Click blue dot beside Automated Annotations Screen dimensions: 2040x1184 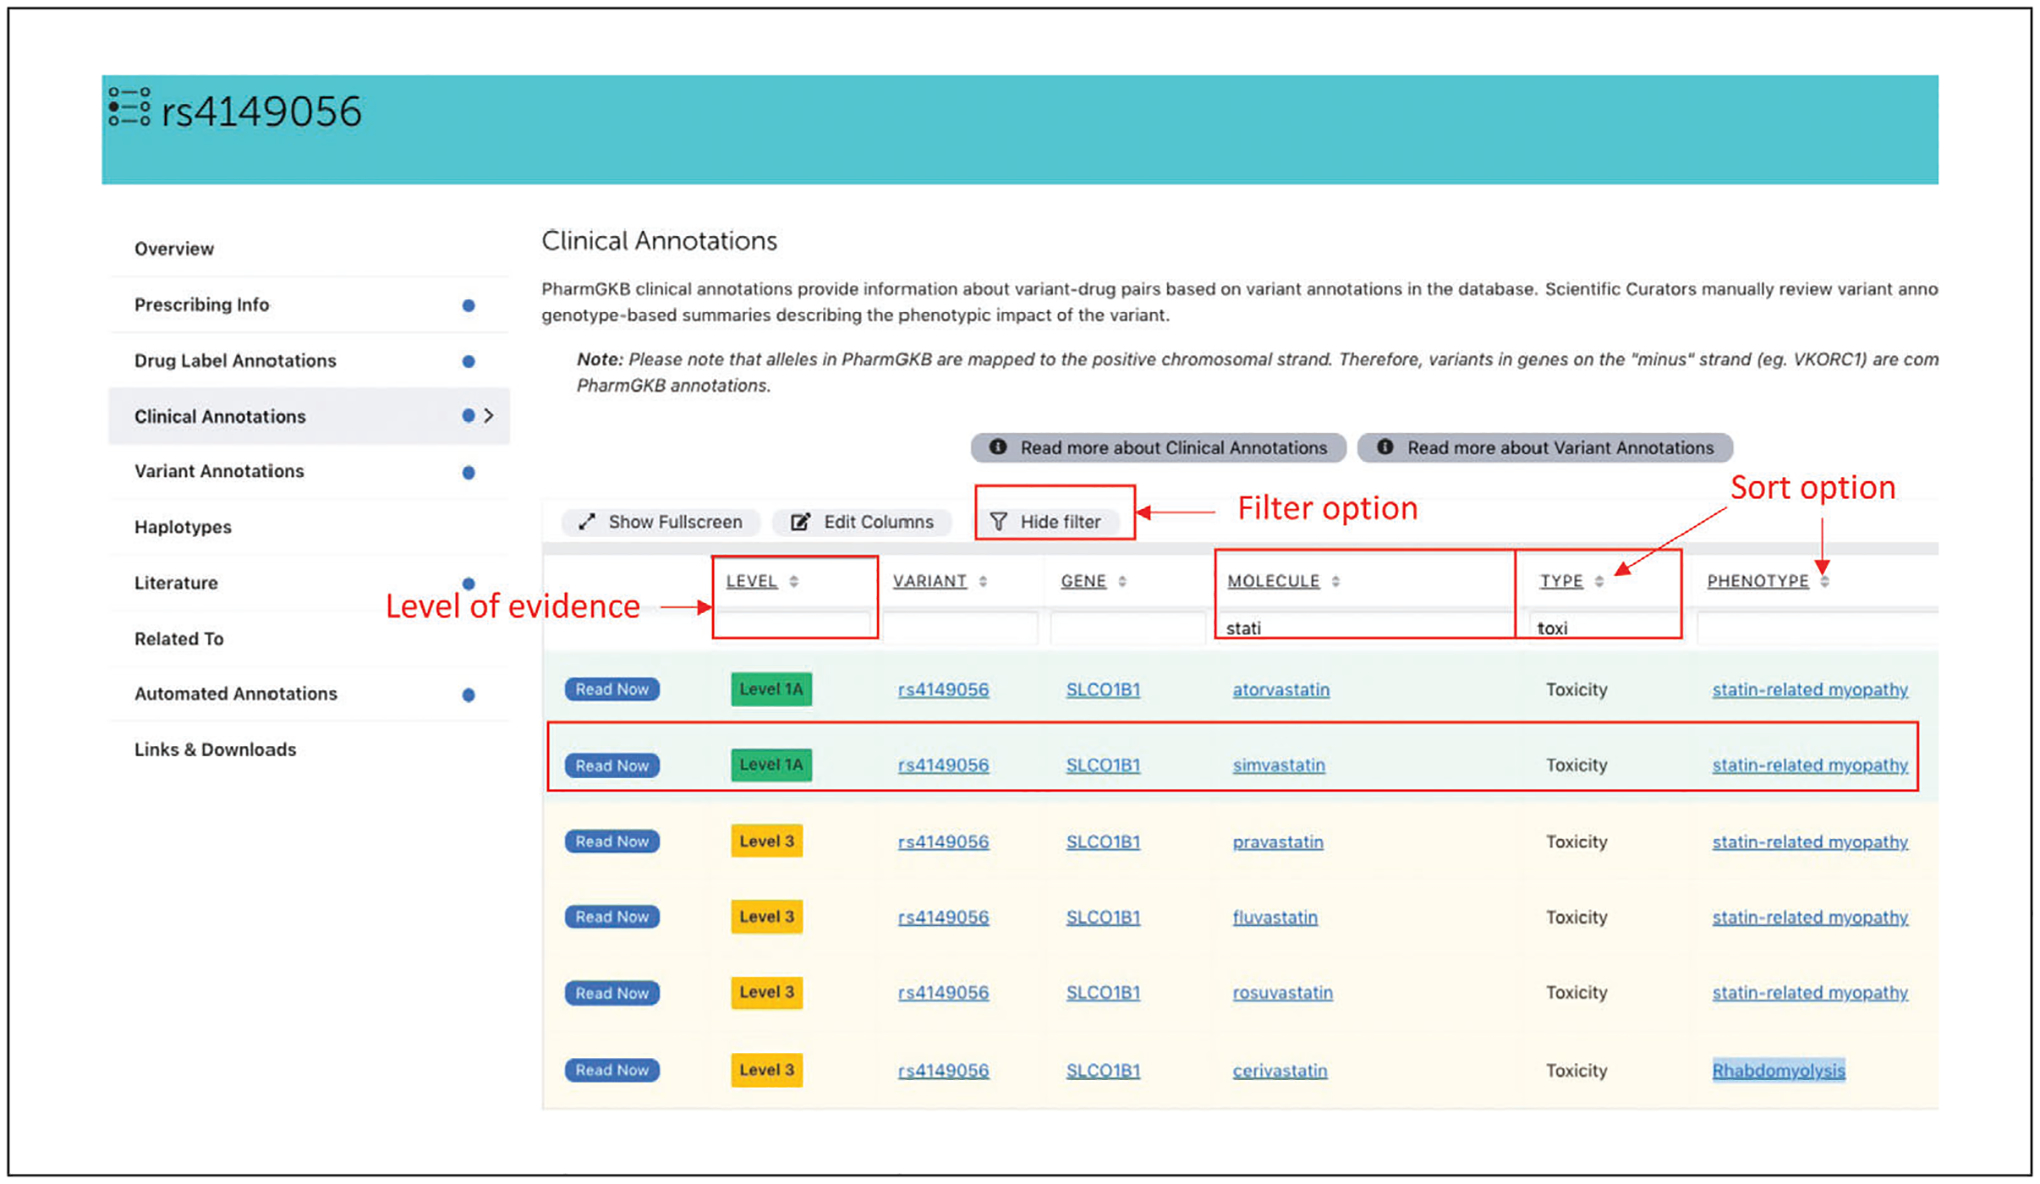[x=468, y=695]
